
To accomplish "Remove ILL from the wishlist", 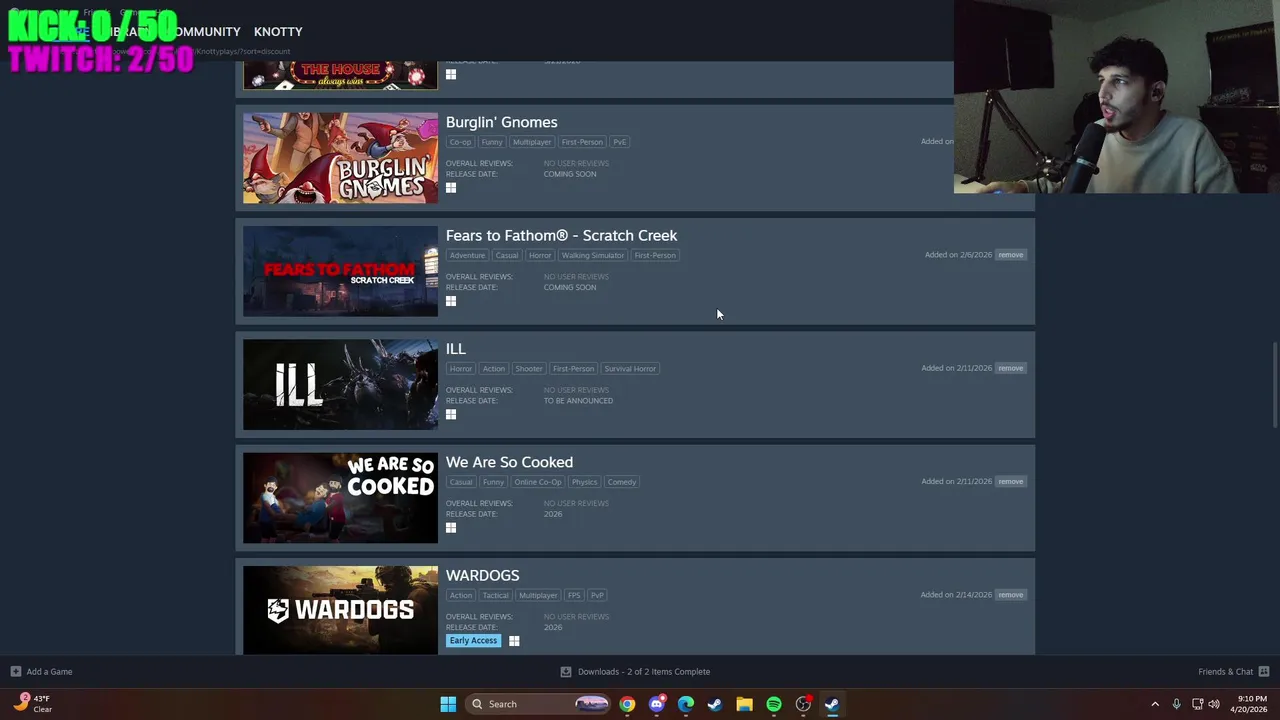I will [1010, 368].
